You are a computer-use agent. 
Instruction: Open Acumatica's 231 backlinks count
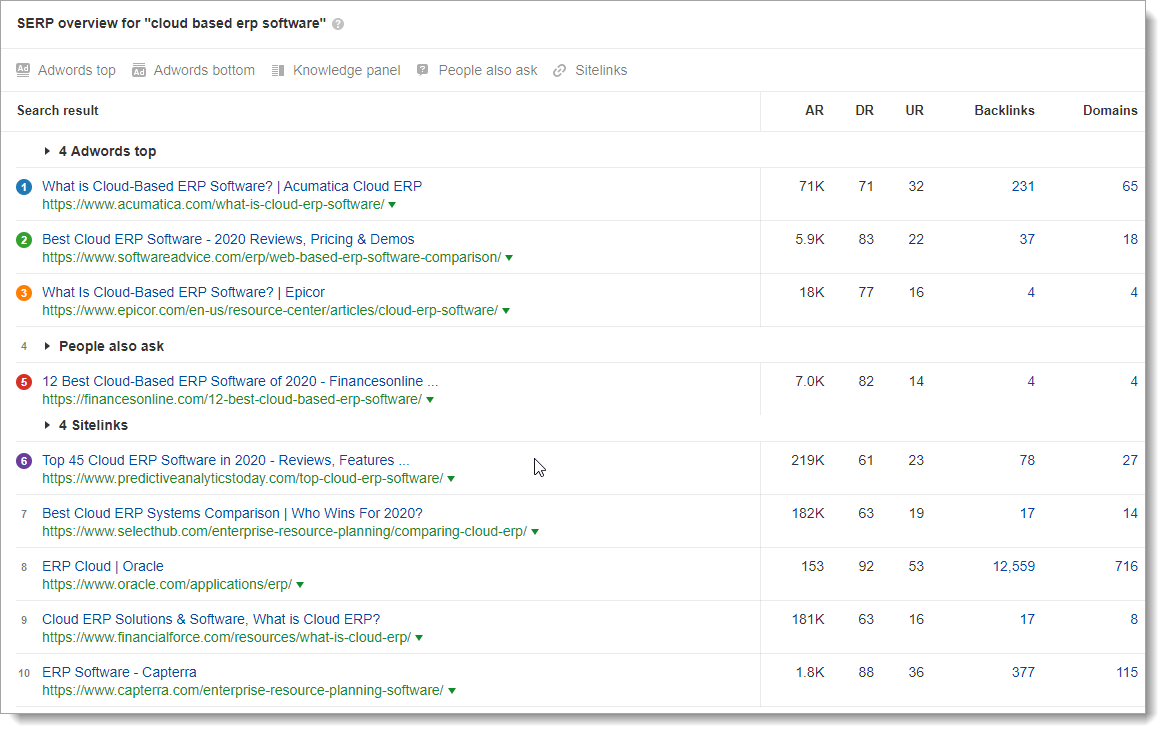point(1023,186)
